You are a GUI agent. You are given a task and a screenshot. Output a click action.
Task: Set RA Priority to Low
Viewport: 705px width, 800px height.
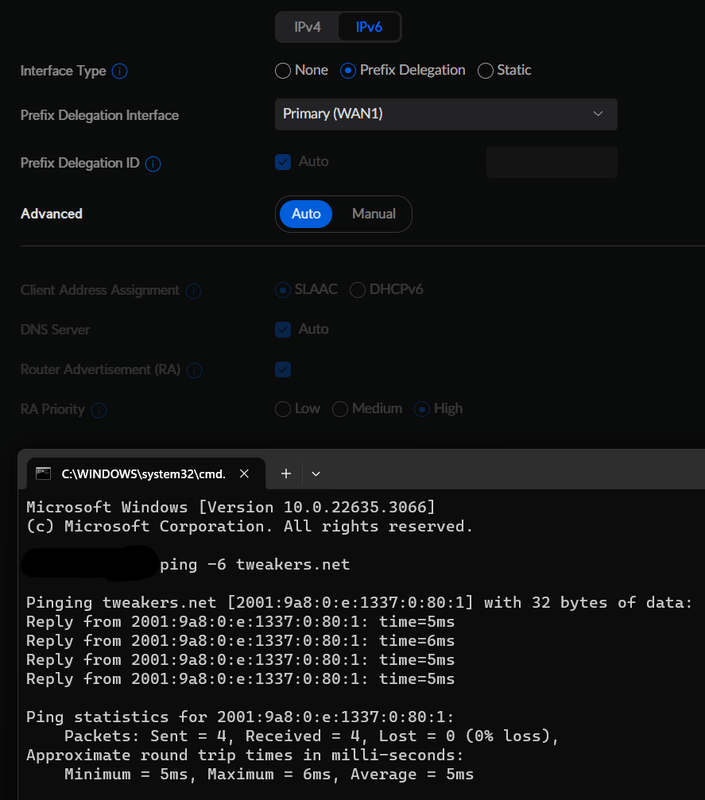283,409
